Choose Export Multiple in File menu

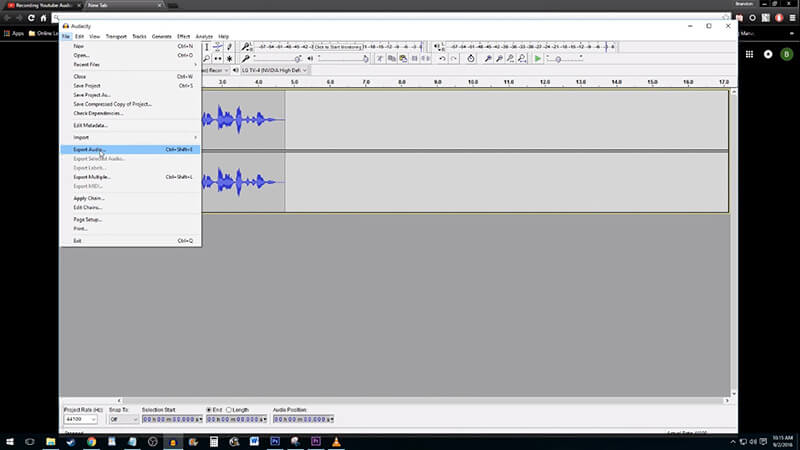point(130,177)
